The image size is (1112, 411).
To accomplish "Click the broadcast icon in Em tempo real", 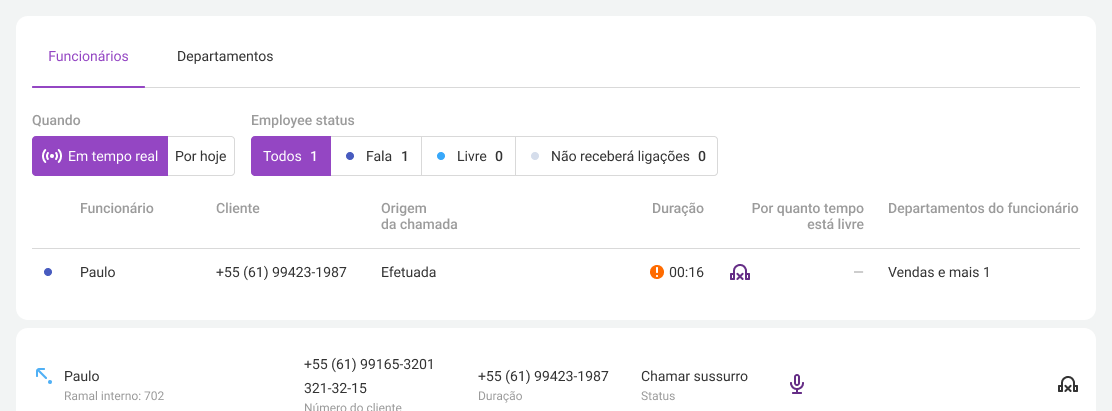I will coord(52,156).
